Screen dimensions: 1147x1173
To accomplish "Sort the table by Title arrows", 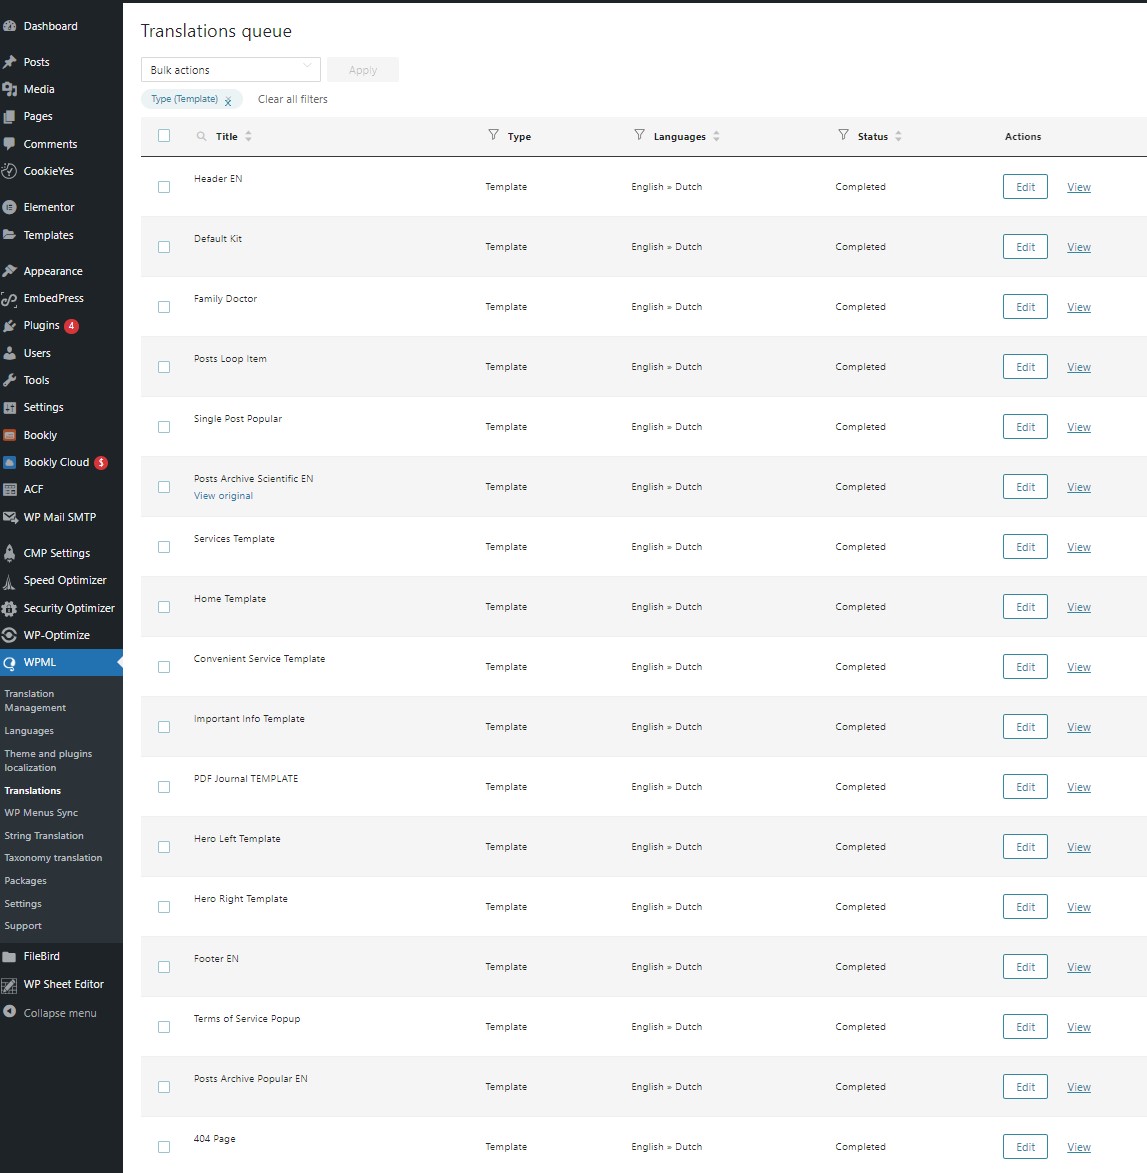I will [248, 136].
